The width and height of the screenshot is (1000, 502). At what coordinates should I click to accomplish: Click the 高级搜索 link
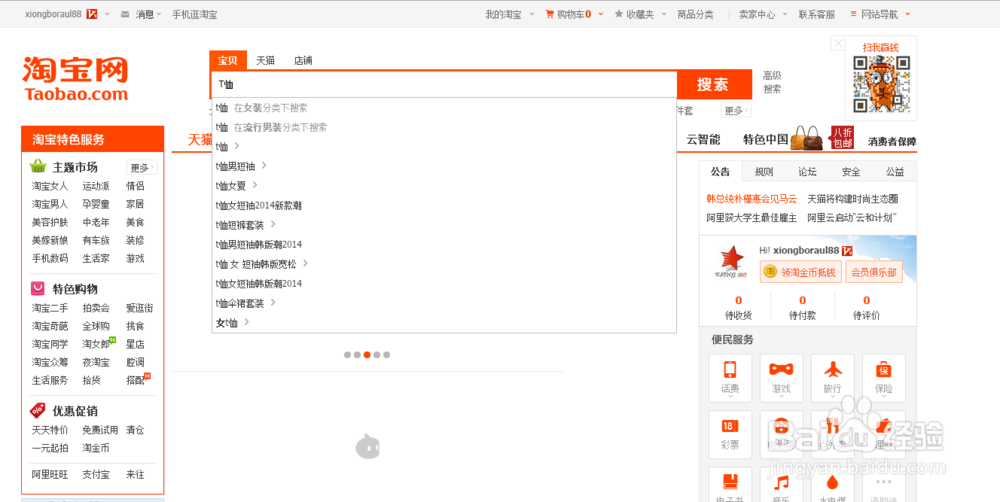click(x=772, y=82)
